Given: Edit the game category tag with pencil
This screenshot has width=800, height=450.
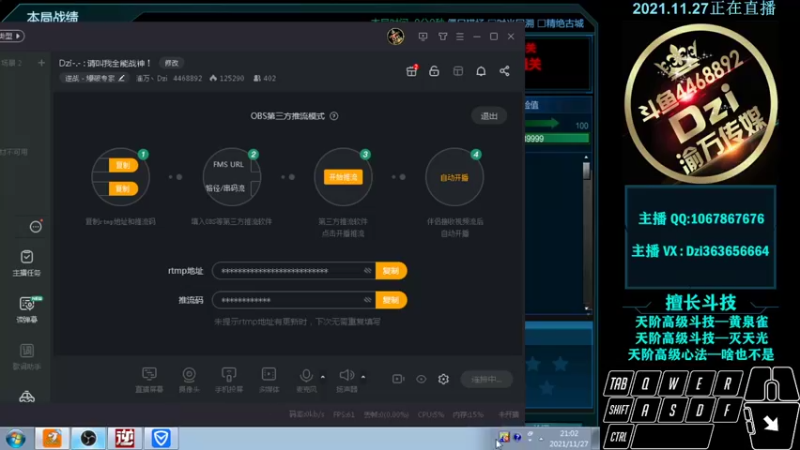Looking at the screenshot, I should [94, 78].
